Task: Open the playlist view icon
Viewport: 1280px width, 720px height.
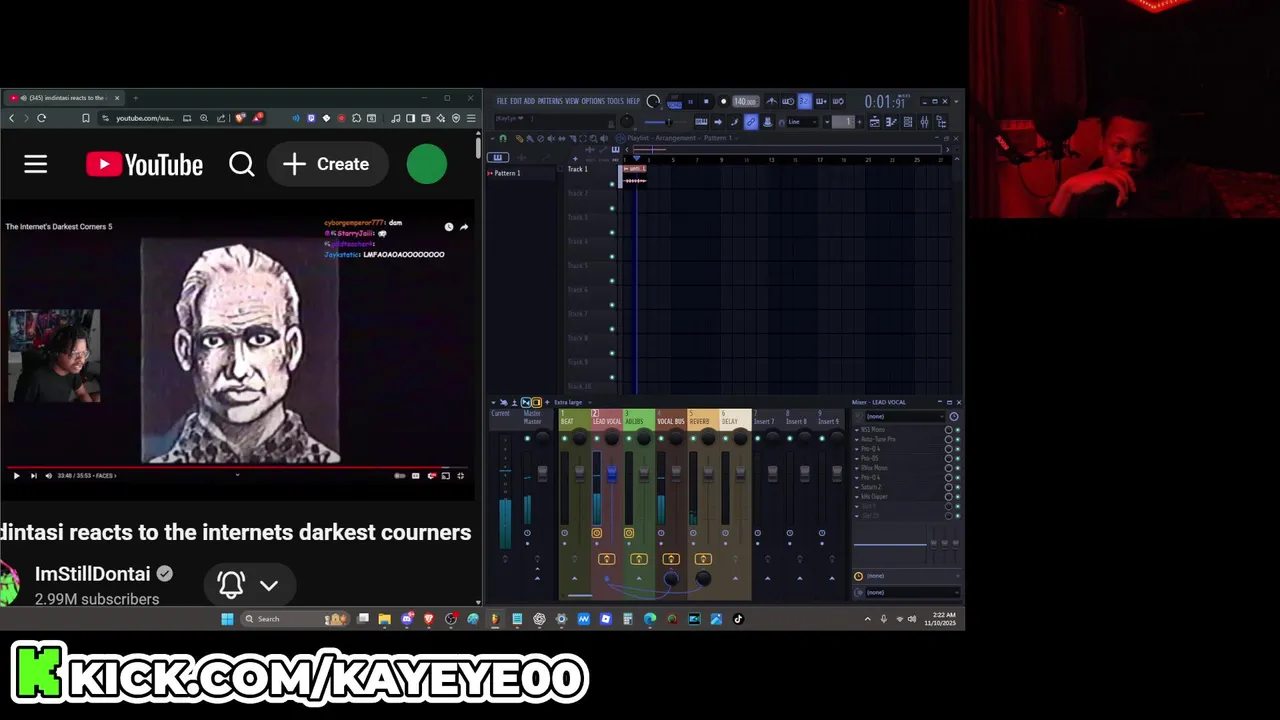Action: (874, 122)
